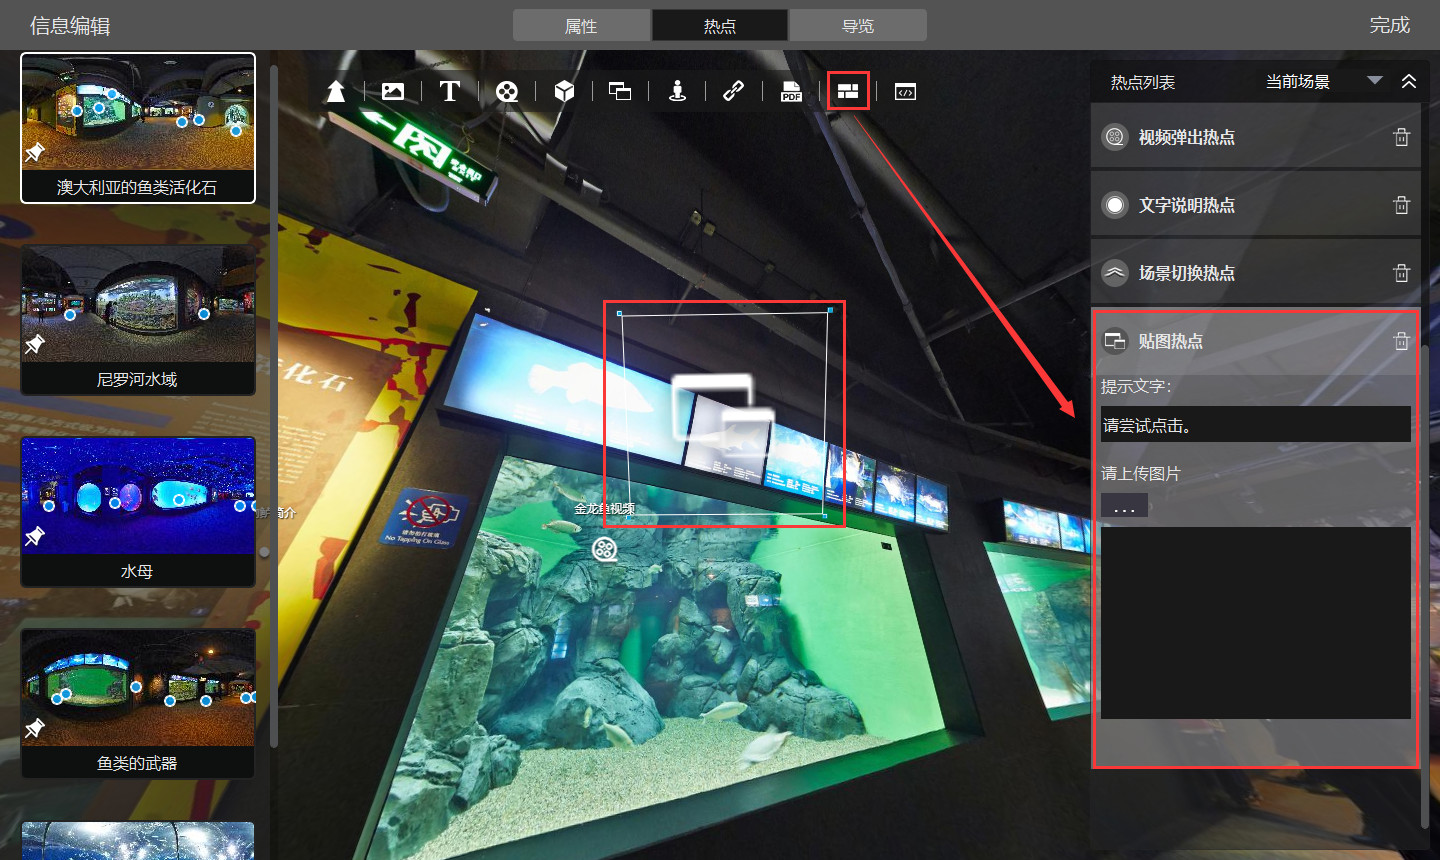Click the 完成 button
This screenshot has height=860, width=1440.
coord(1389,25)
